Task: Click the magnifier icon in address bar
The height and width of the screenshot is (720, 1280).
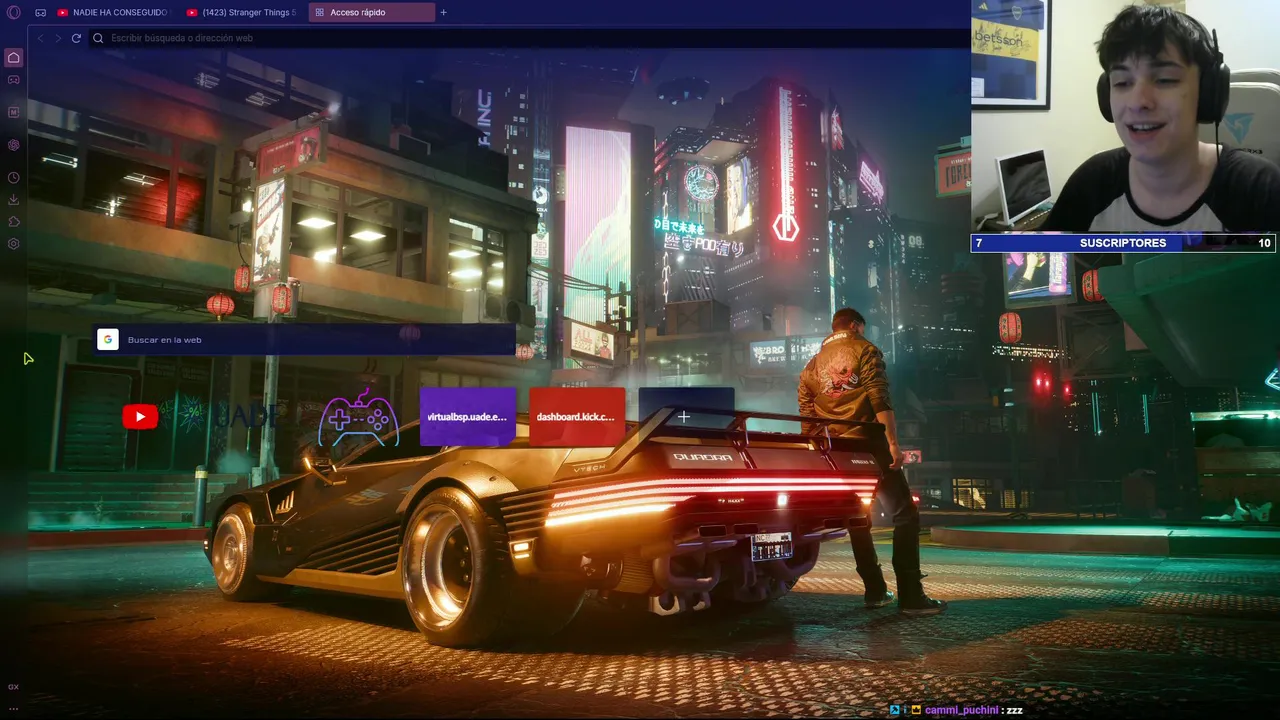Action: pyautogui.click(x=98, y=38)
